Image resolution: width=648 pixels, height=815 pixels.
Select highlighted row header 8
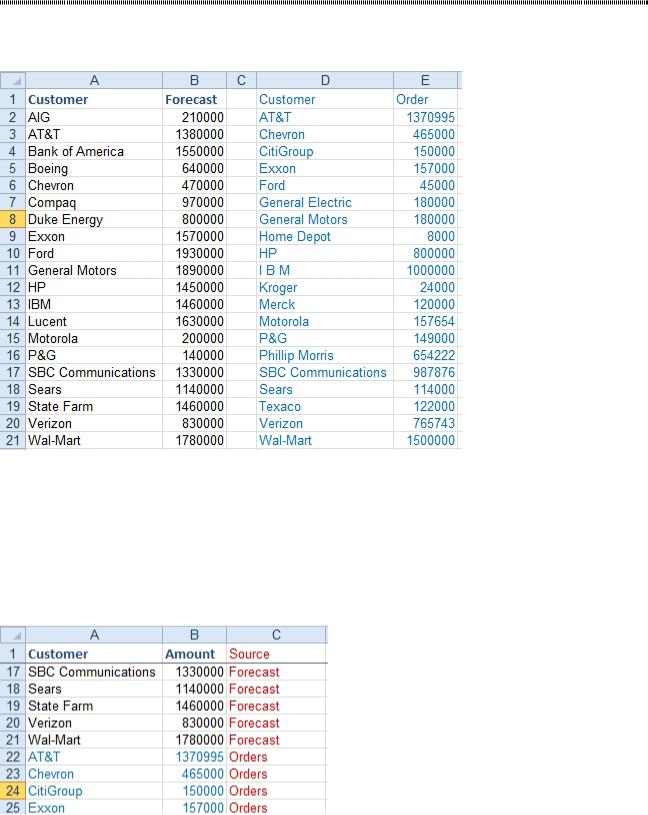click(x=13, y=219)
